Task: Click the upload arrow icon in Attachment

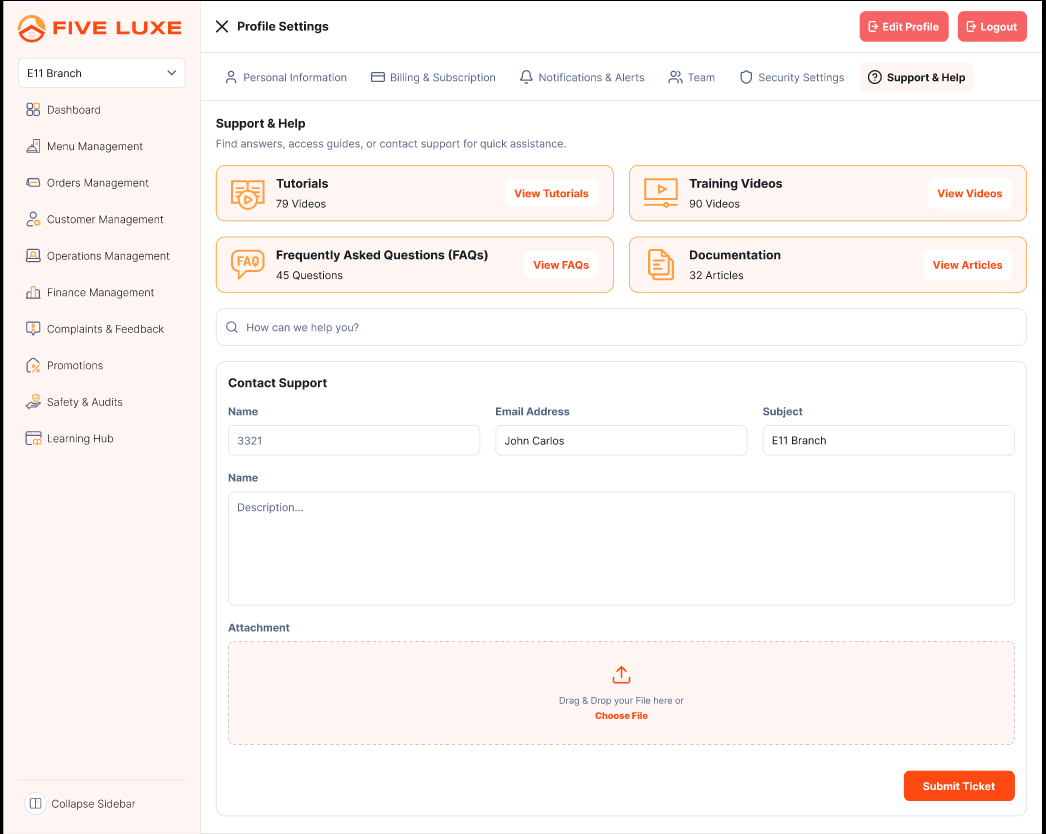Action: 621,675
